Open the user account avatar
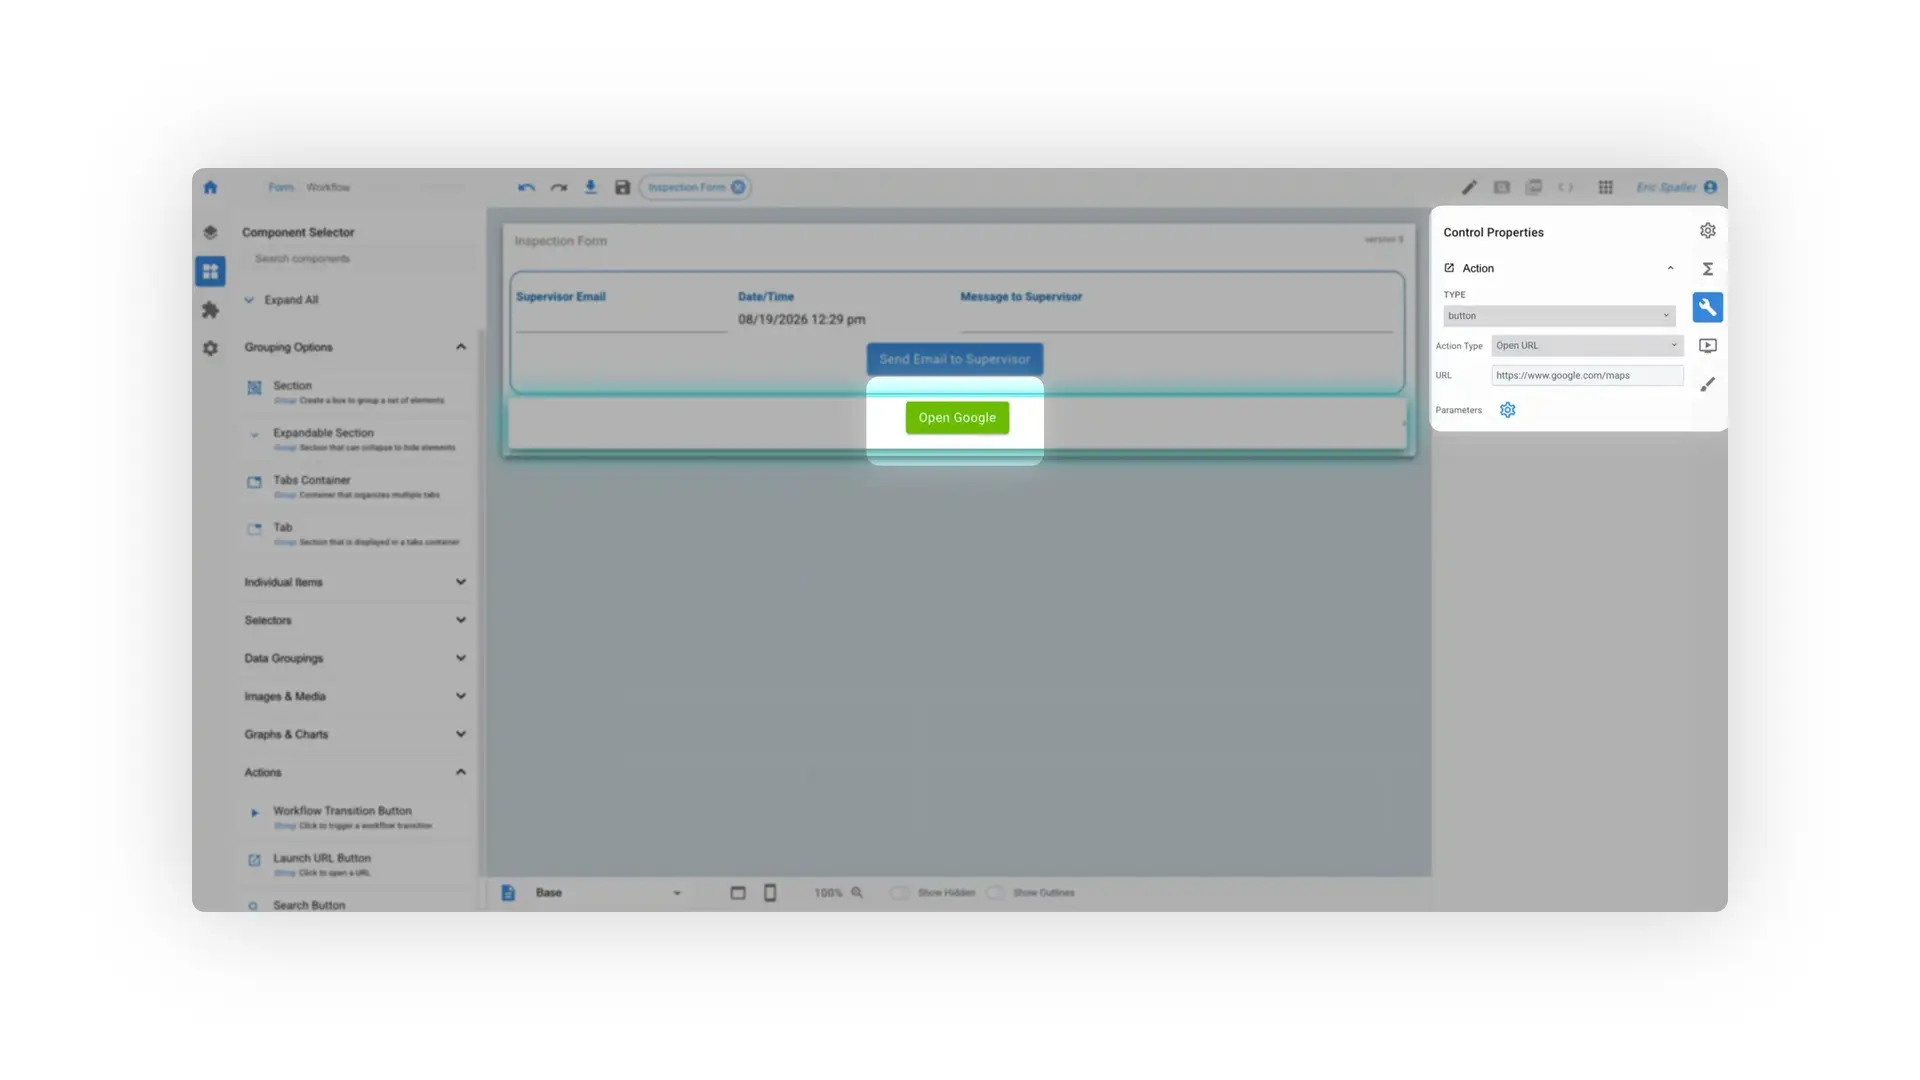 1710,187
